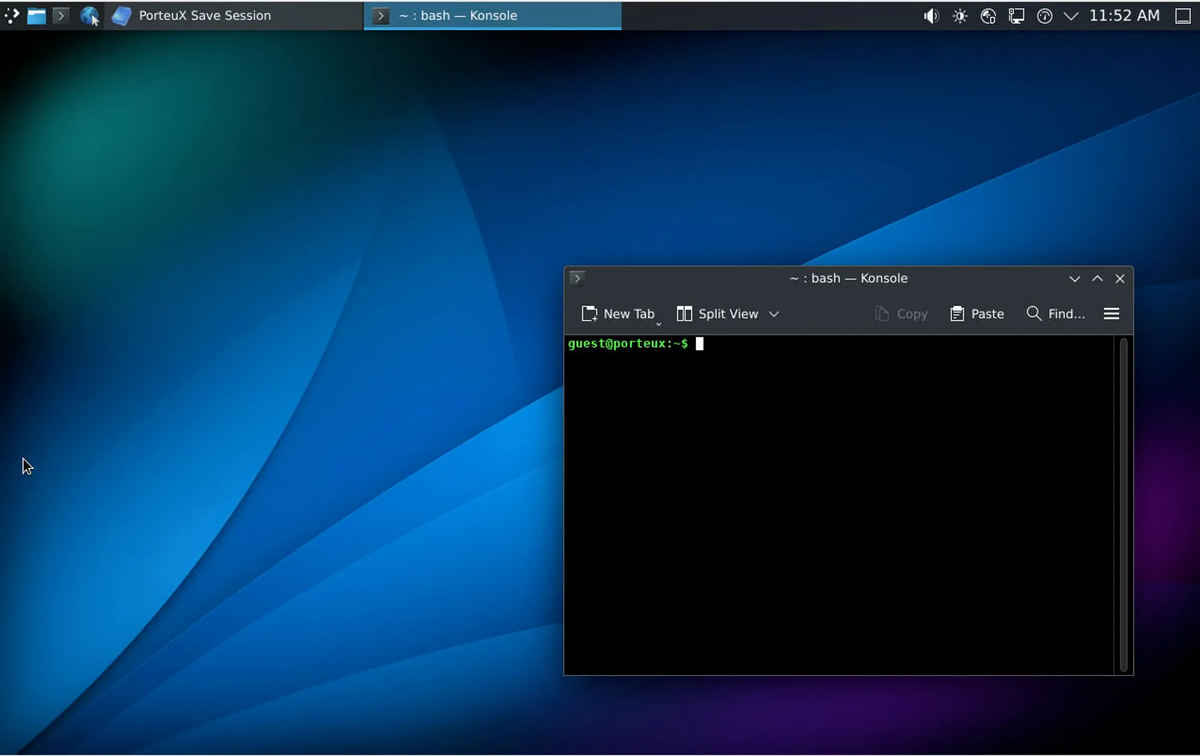Open the audio volume tray icon

(931, 16)
